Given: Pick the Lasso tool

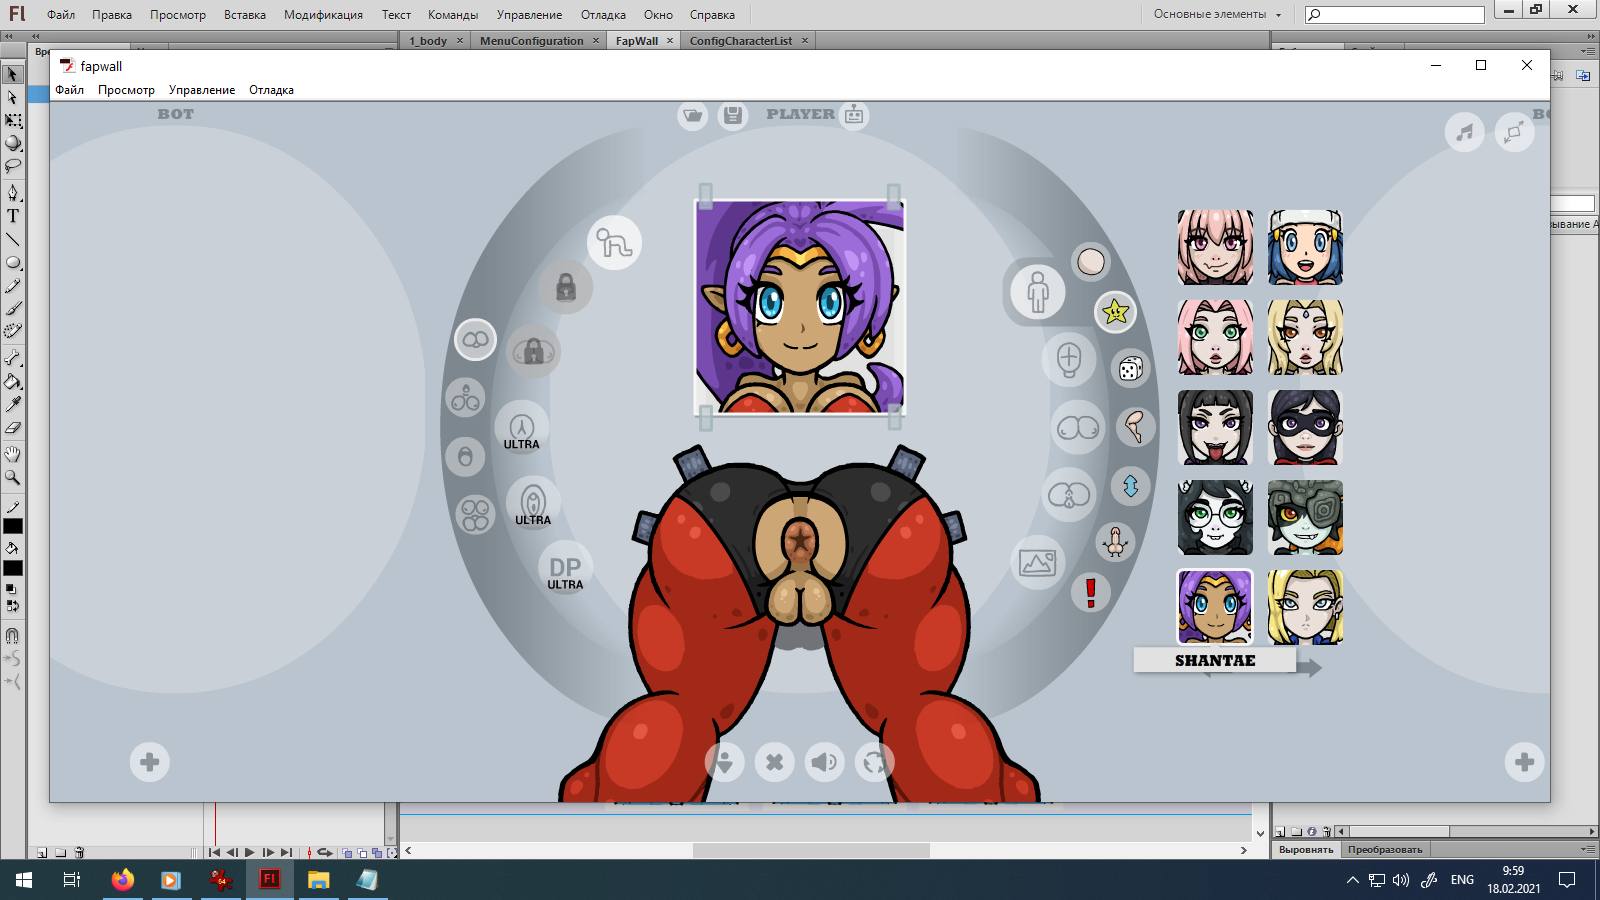Looking at the screenshot, I should [x=13, y=166].
